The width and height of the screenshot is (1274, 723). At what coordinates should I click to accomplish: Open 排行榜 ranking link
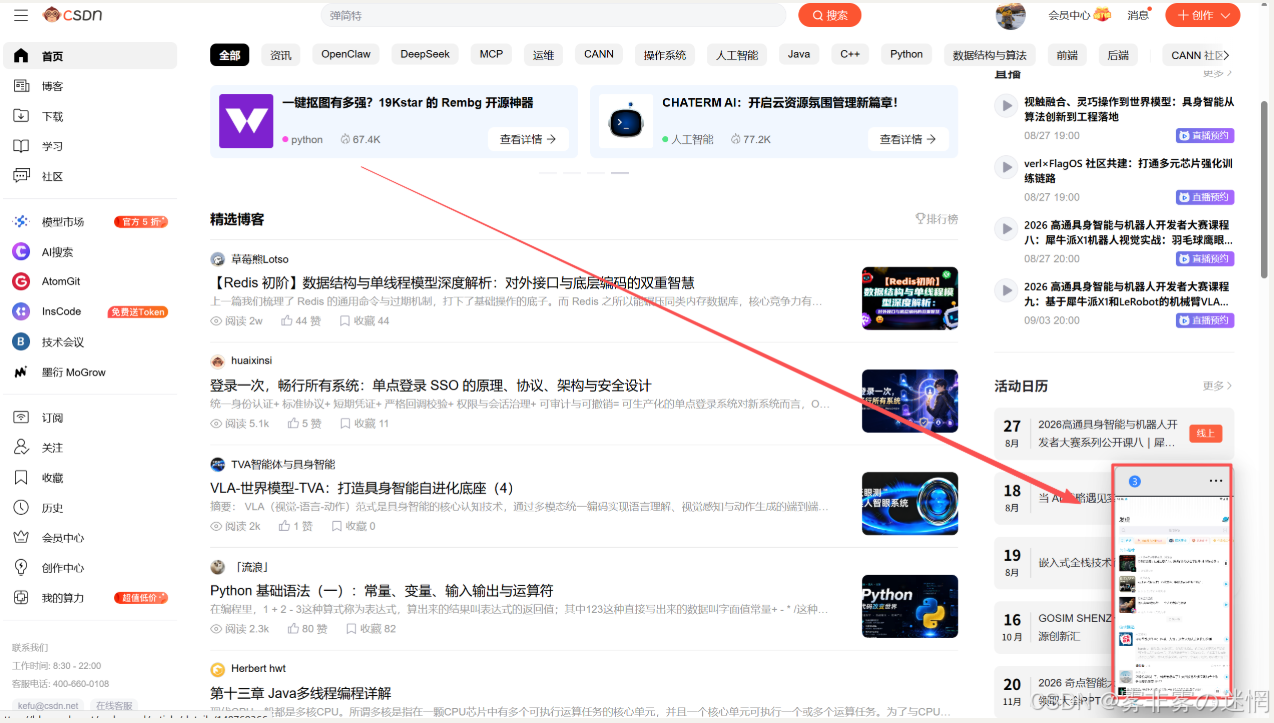[936, 219]
